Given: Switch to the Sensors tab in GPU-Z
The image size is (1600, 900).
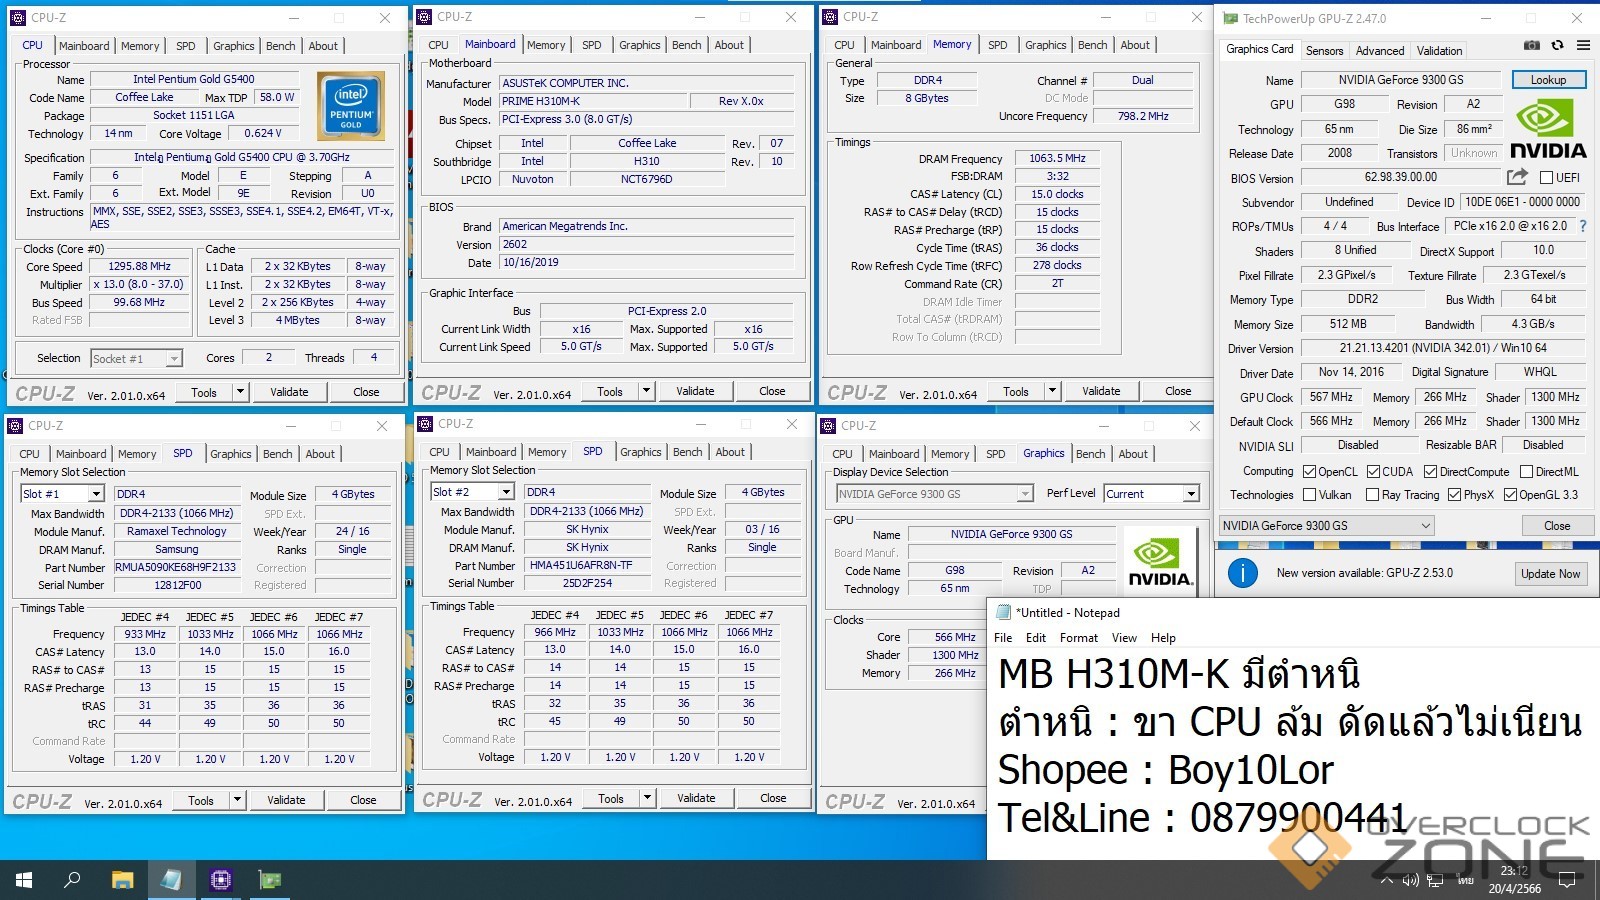Looking at the screenshot, I should coord(1324,51).
